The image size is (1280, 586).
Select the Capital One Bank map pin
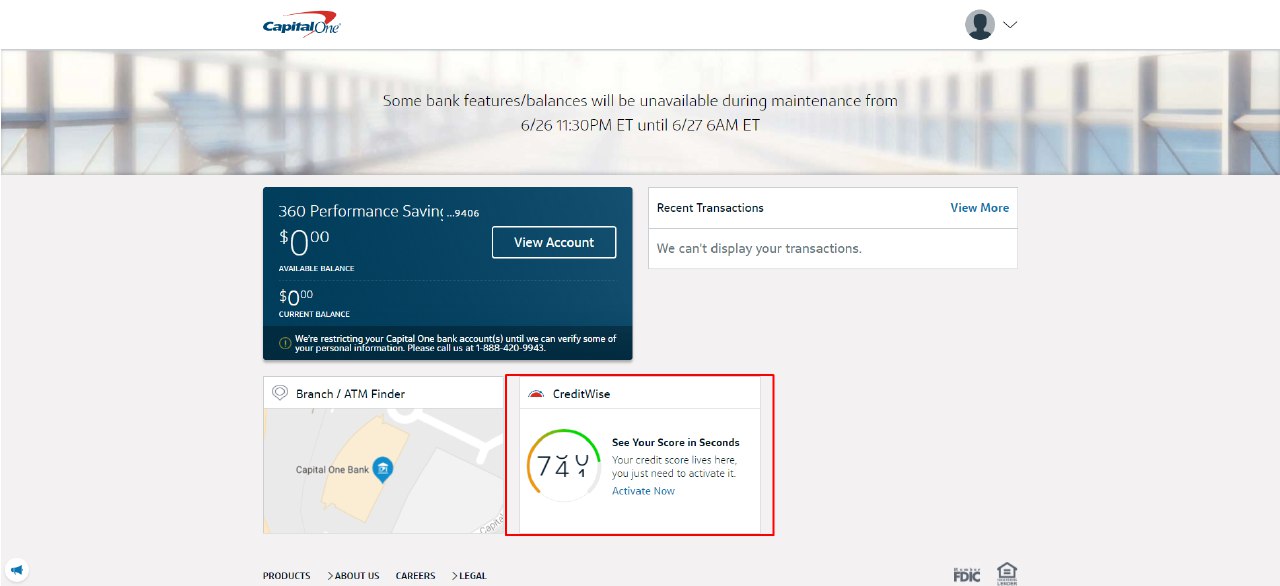click(382, 469)
